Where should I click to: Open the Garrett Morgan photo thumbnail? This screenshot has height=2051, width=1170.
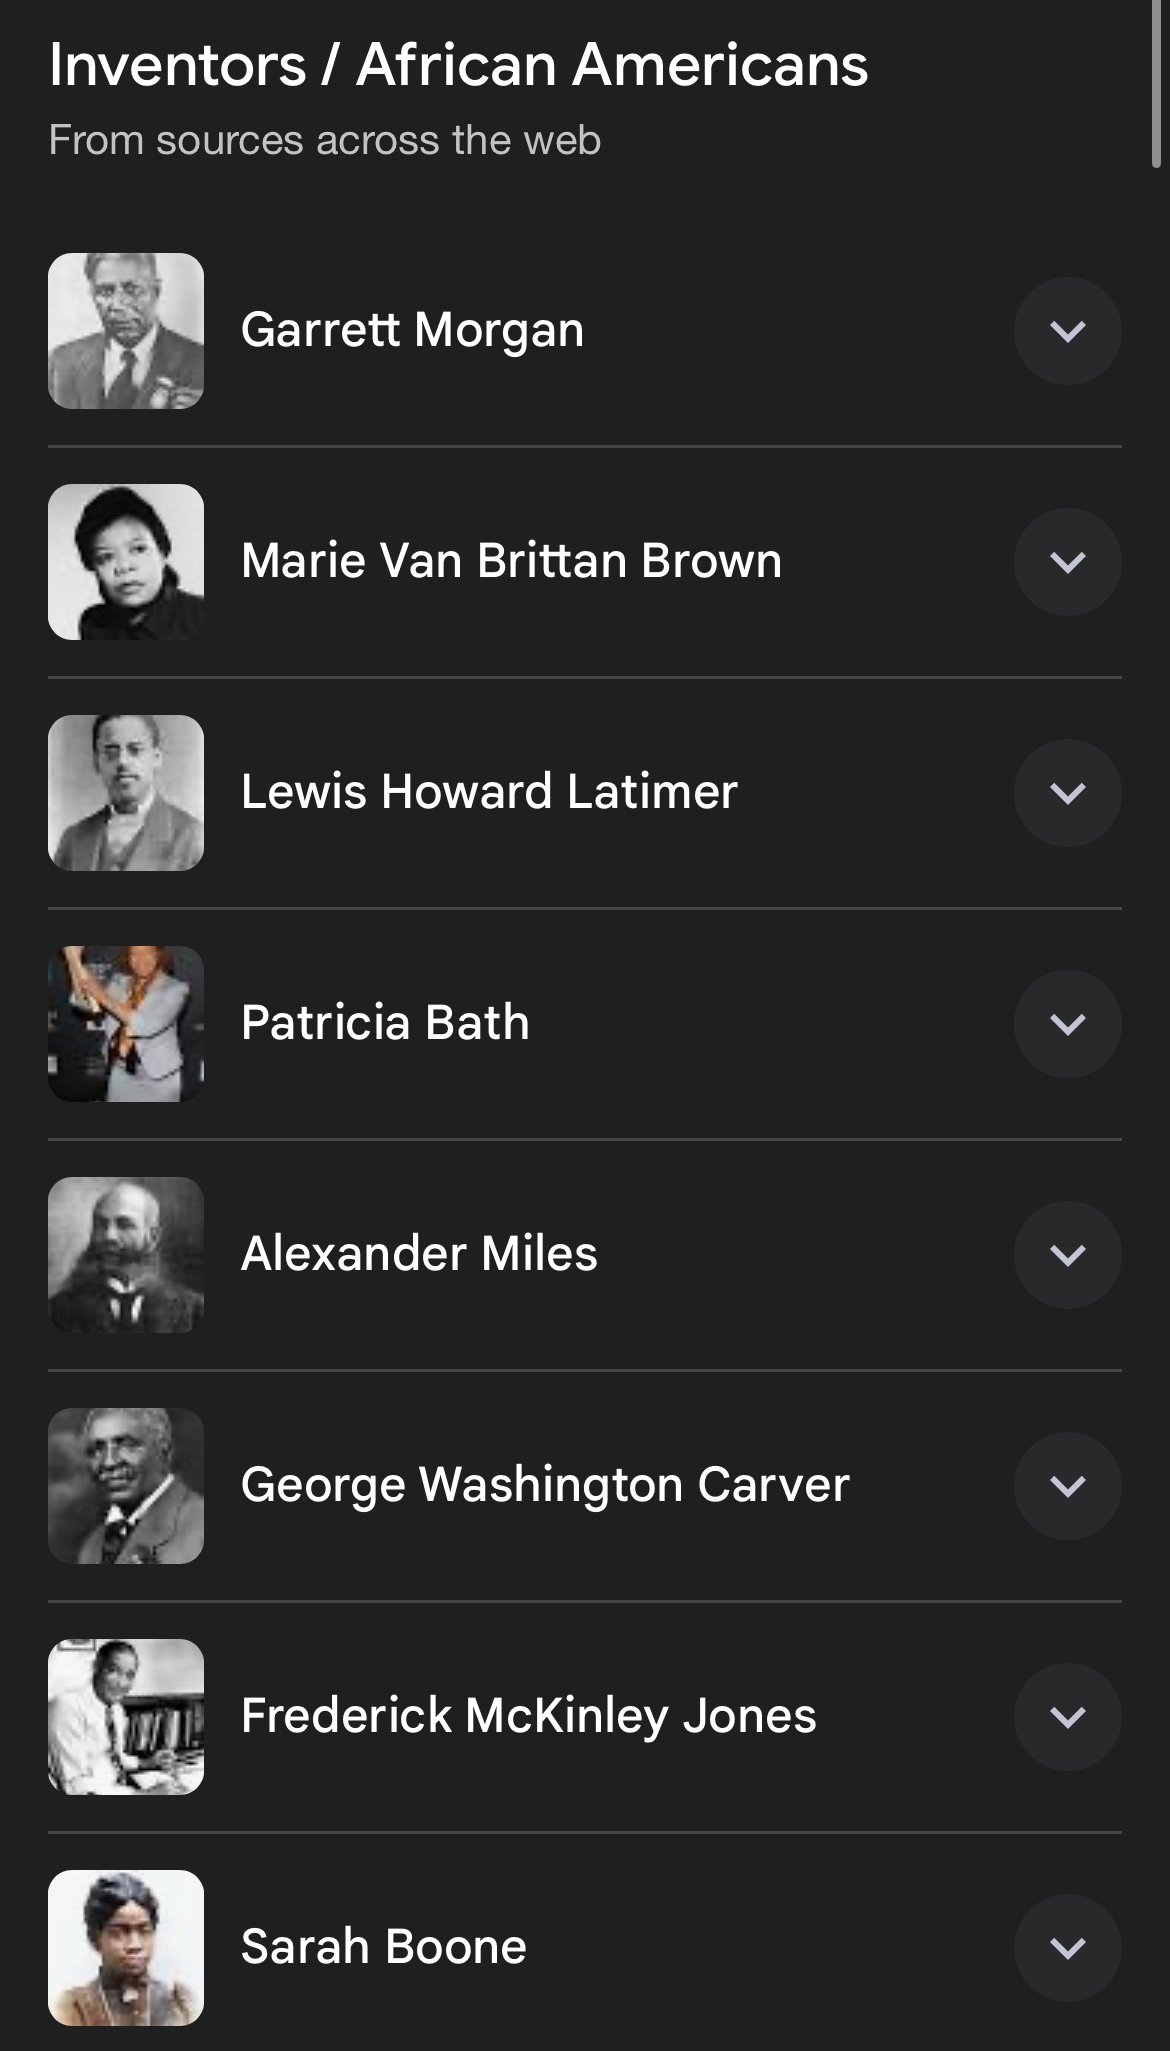point(126,331)
